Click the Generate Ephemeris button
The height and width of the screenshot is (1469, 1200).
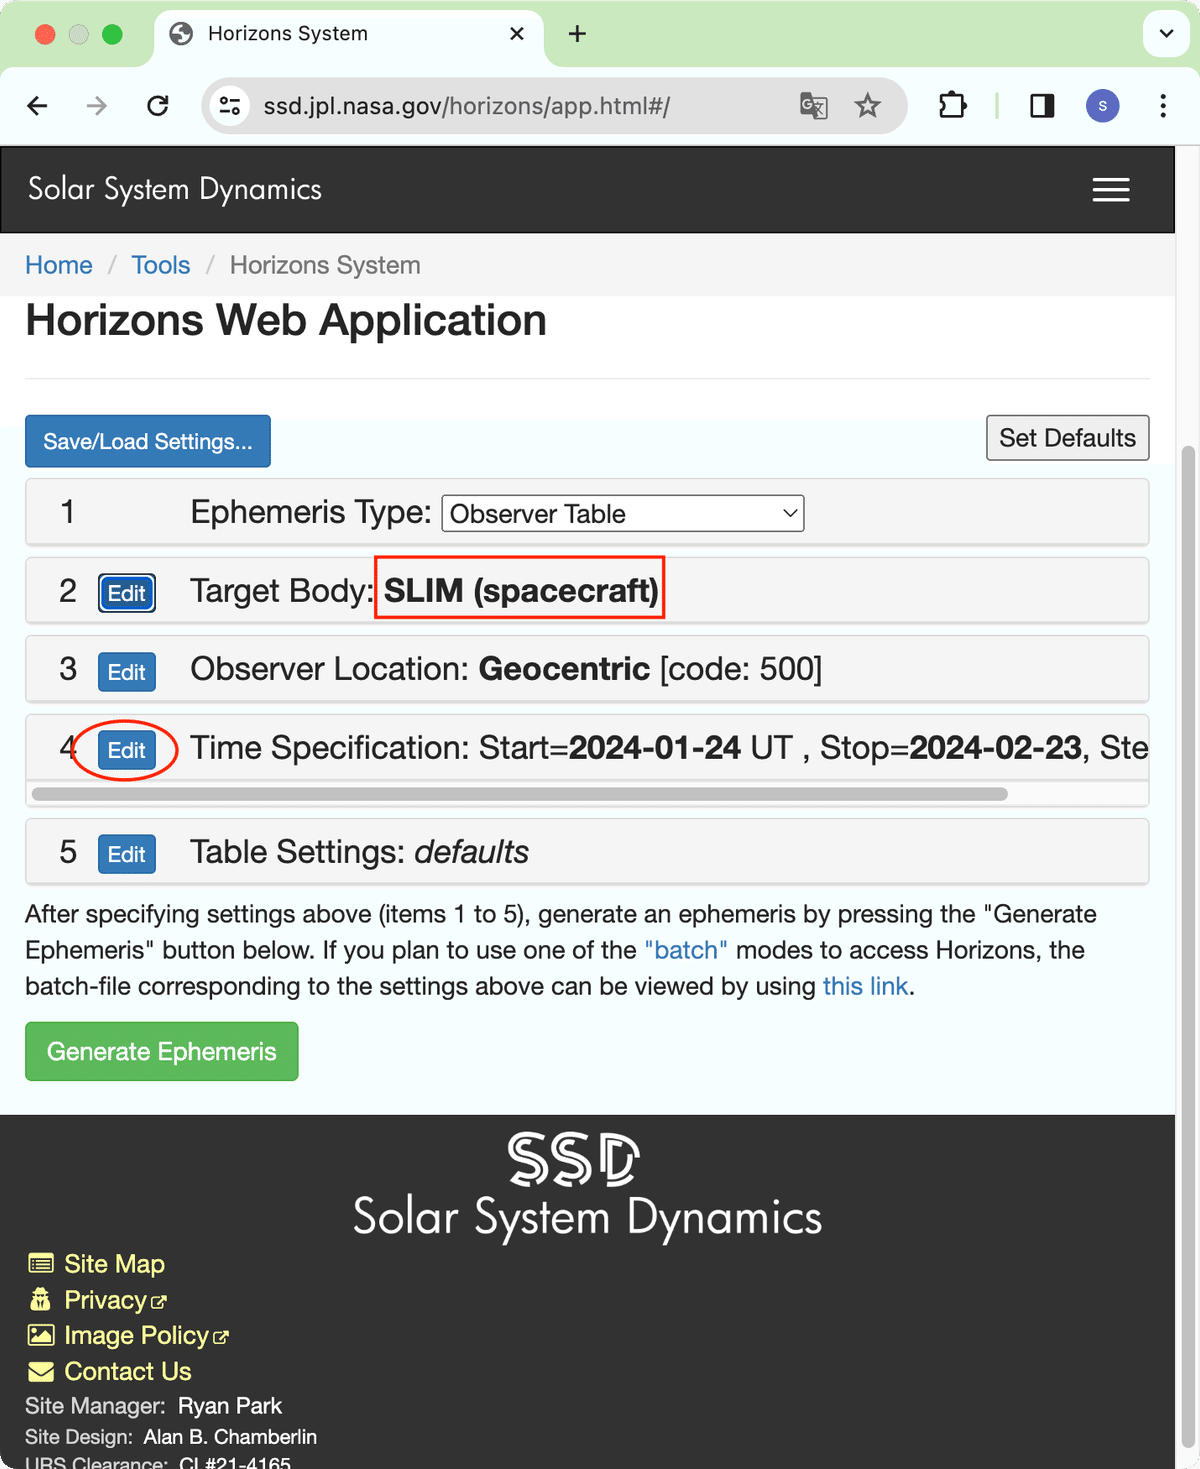(162, 1051)
